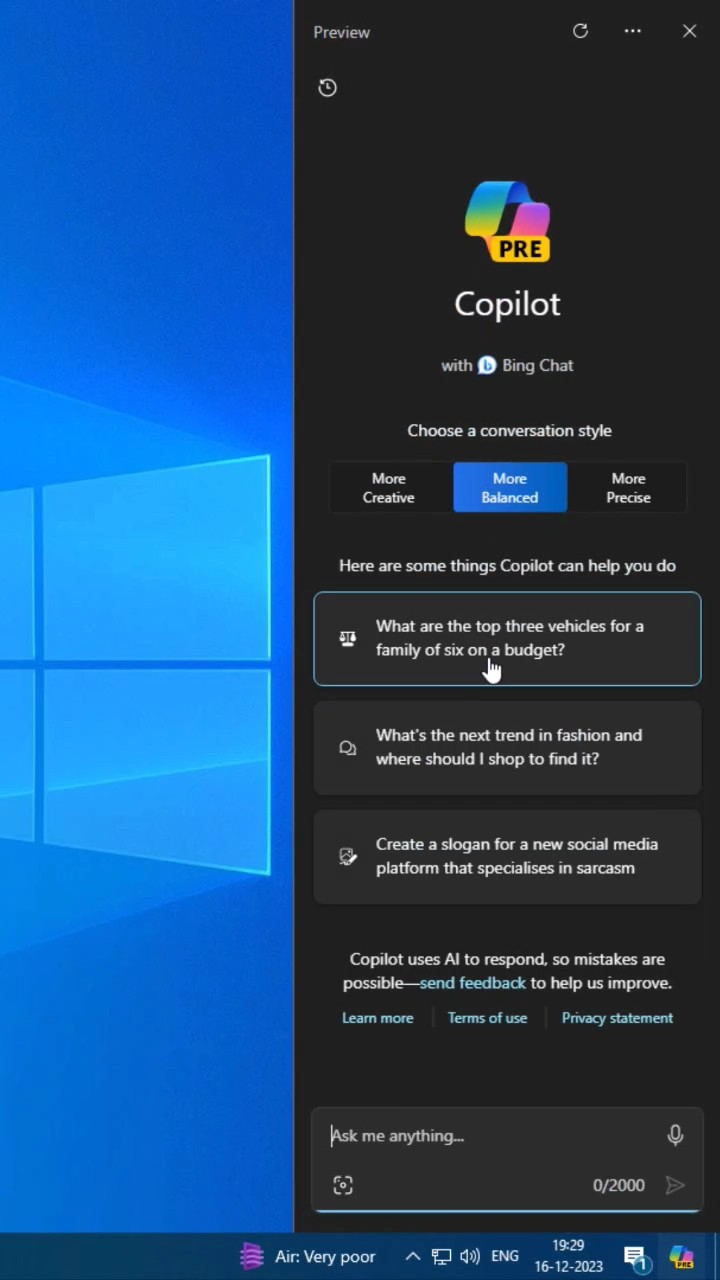
Task: Click the scales icon on vehicles card
Action: click(x=347, y=638)
